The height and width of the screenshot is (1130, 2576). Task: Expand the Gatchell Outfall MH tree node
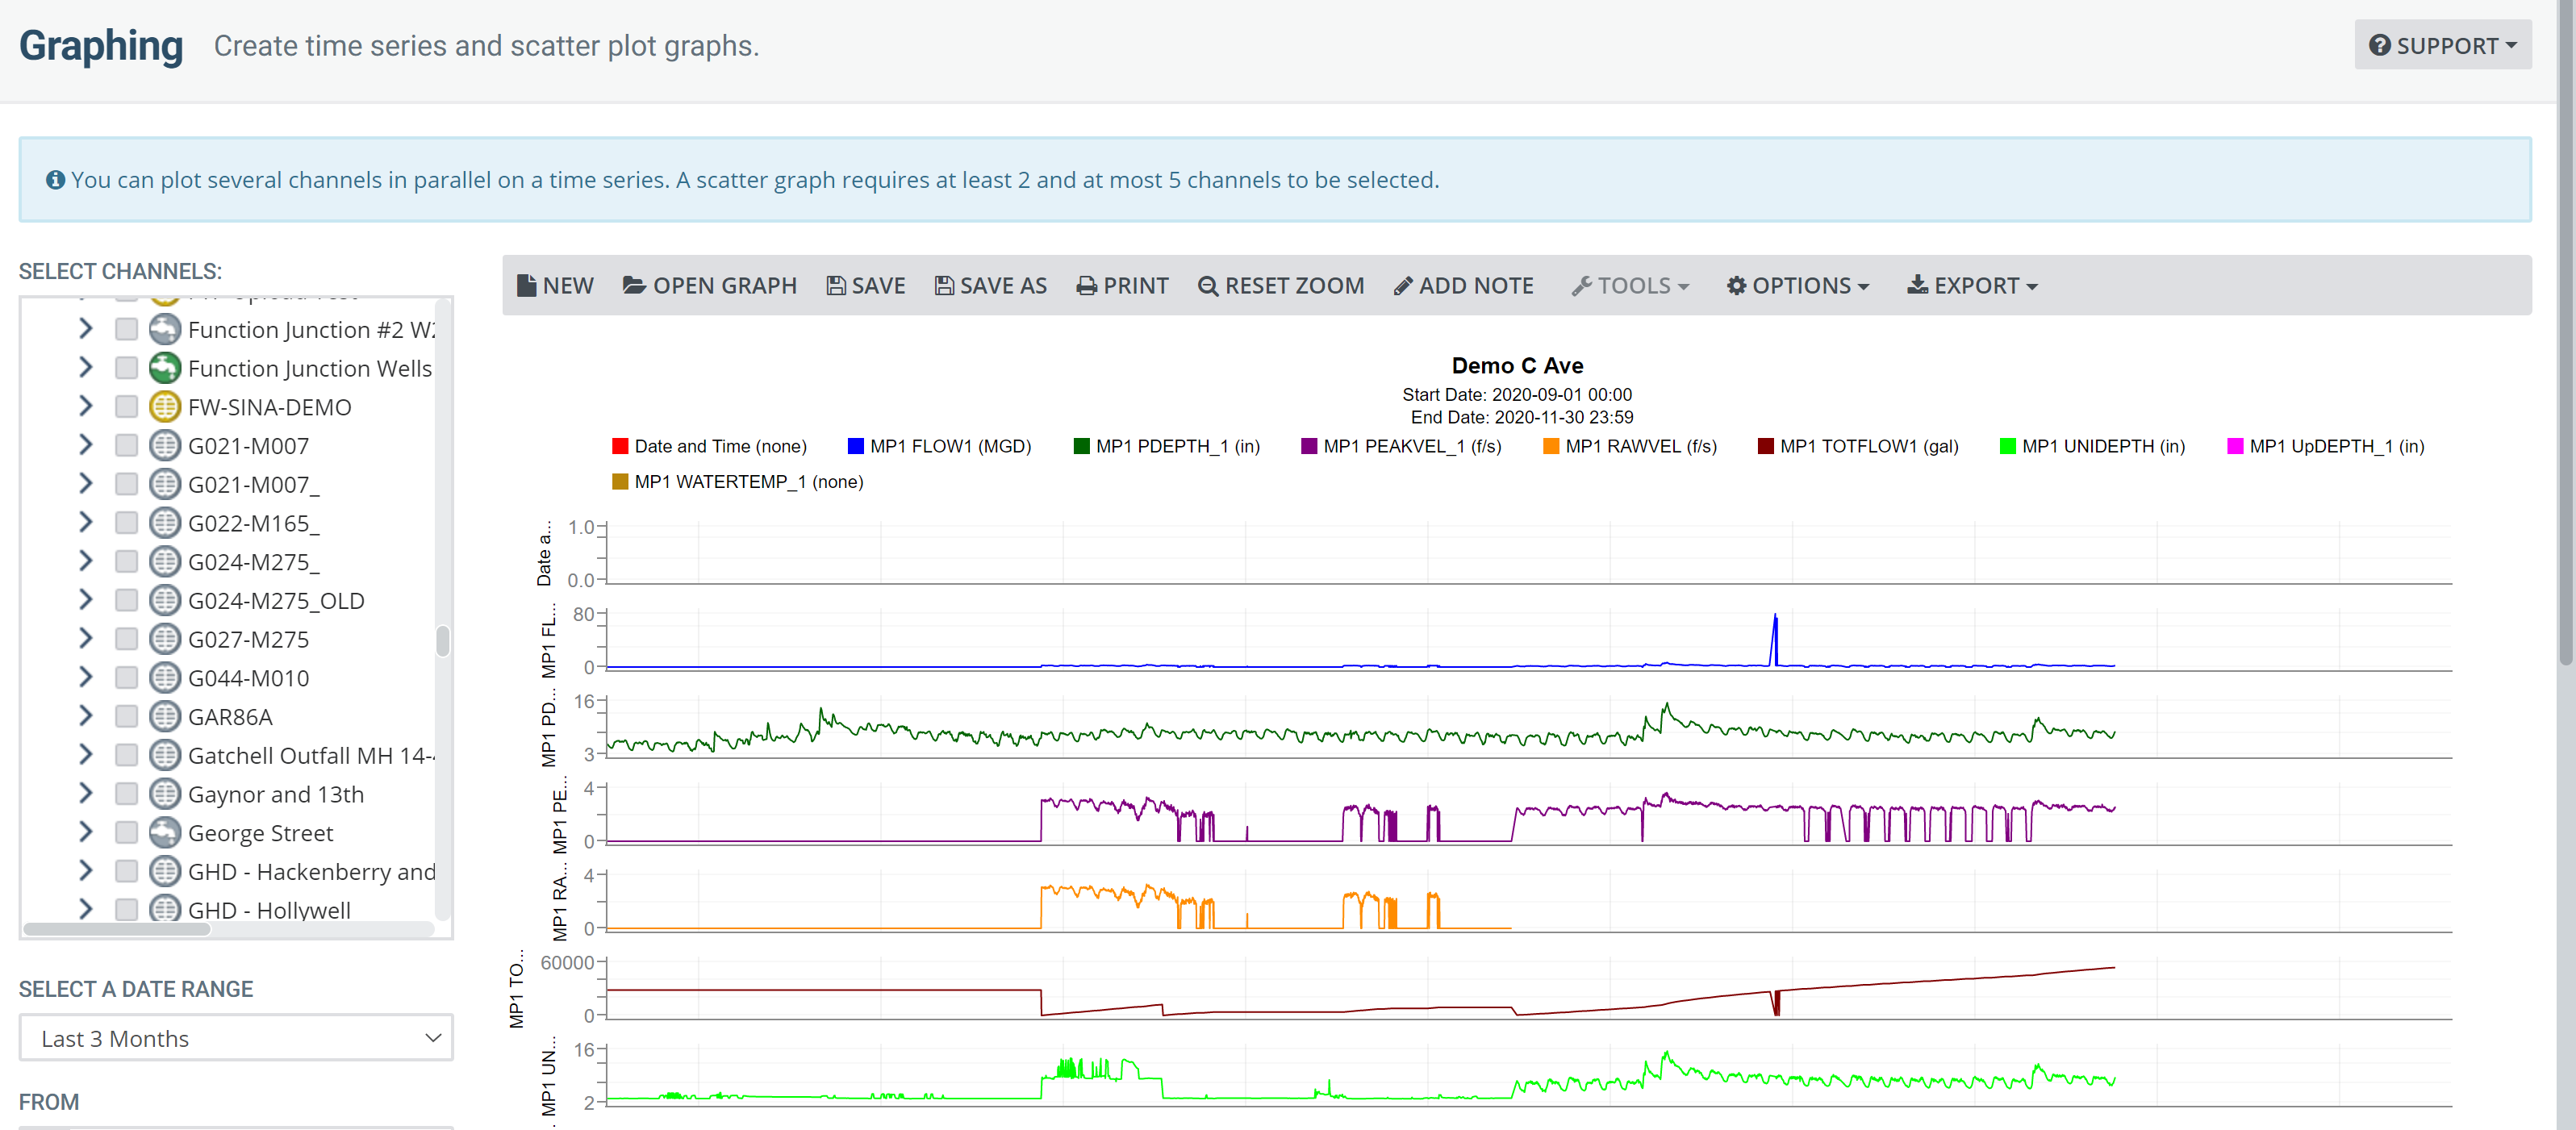[x=86, y=755]
